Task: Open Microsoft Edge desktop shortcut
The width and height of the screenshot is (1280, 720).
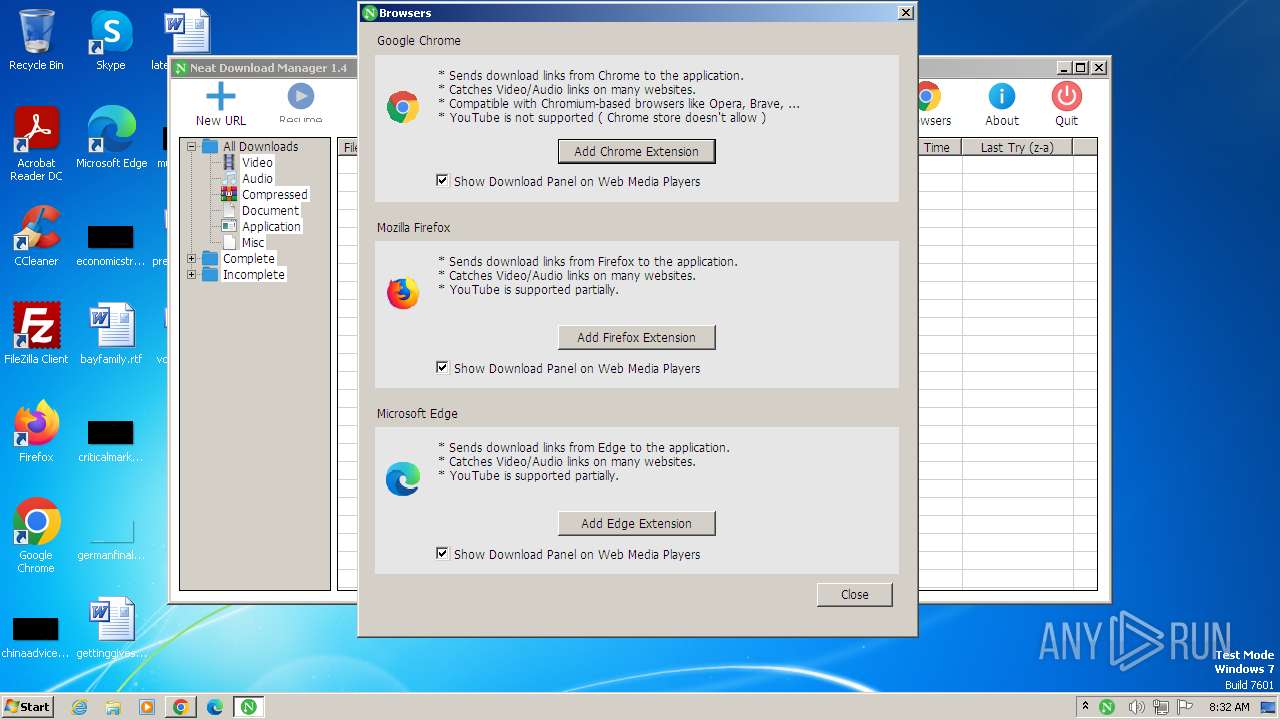Action: click(111, 138)
